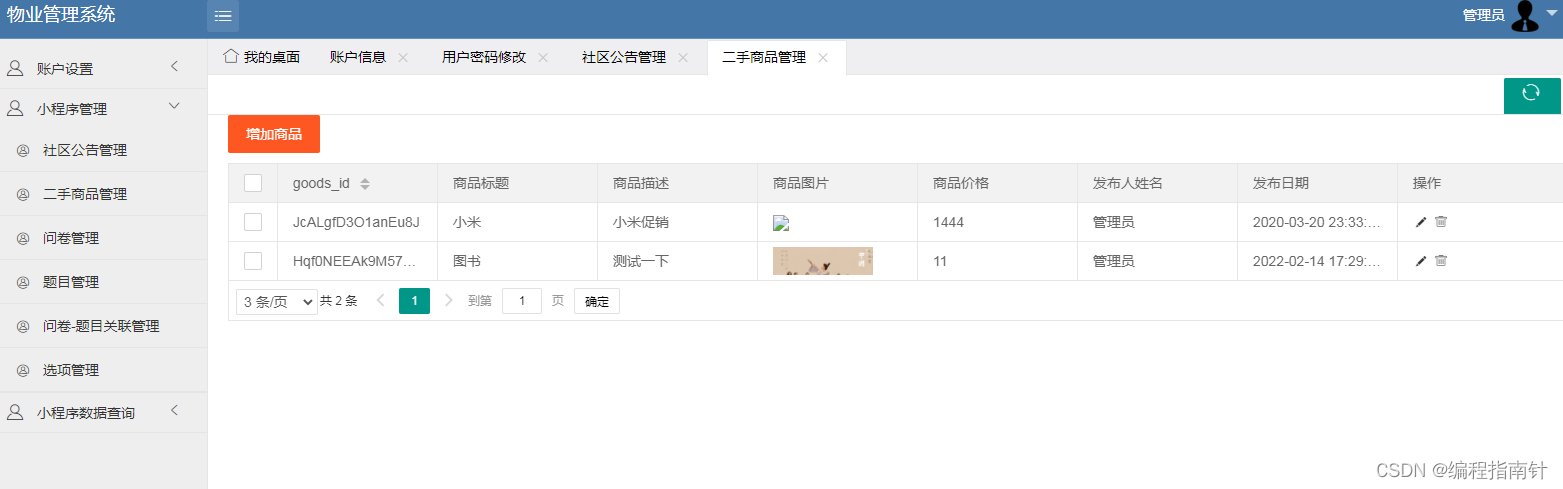Toggle the sidebar collapse hamburger icon
The image size is (1563, 489).
(x=223, y=16)
